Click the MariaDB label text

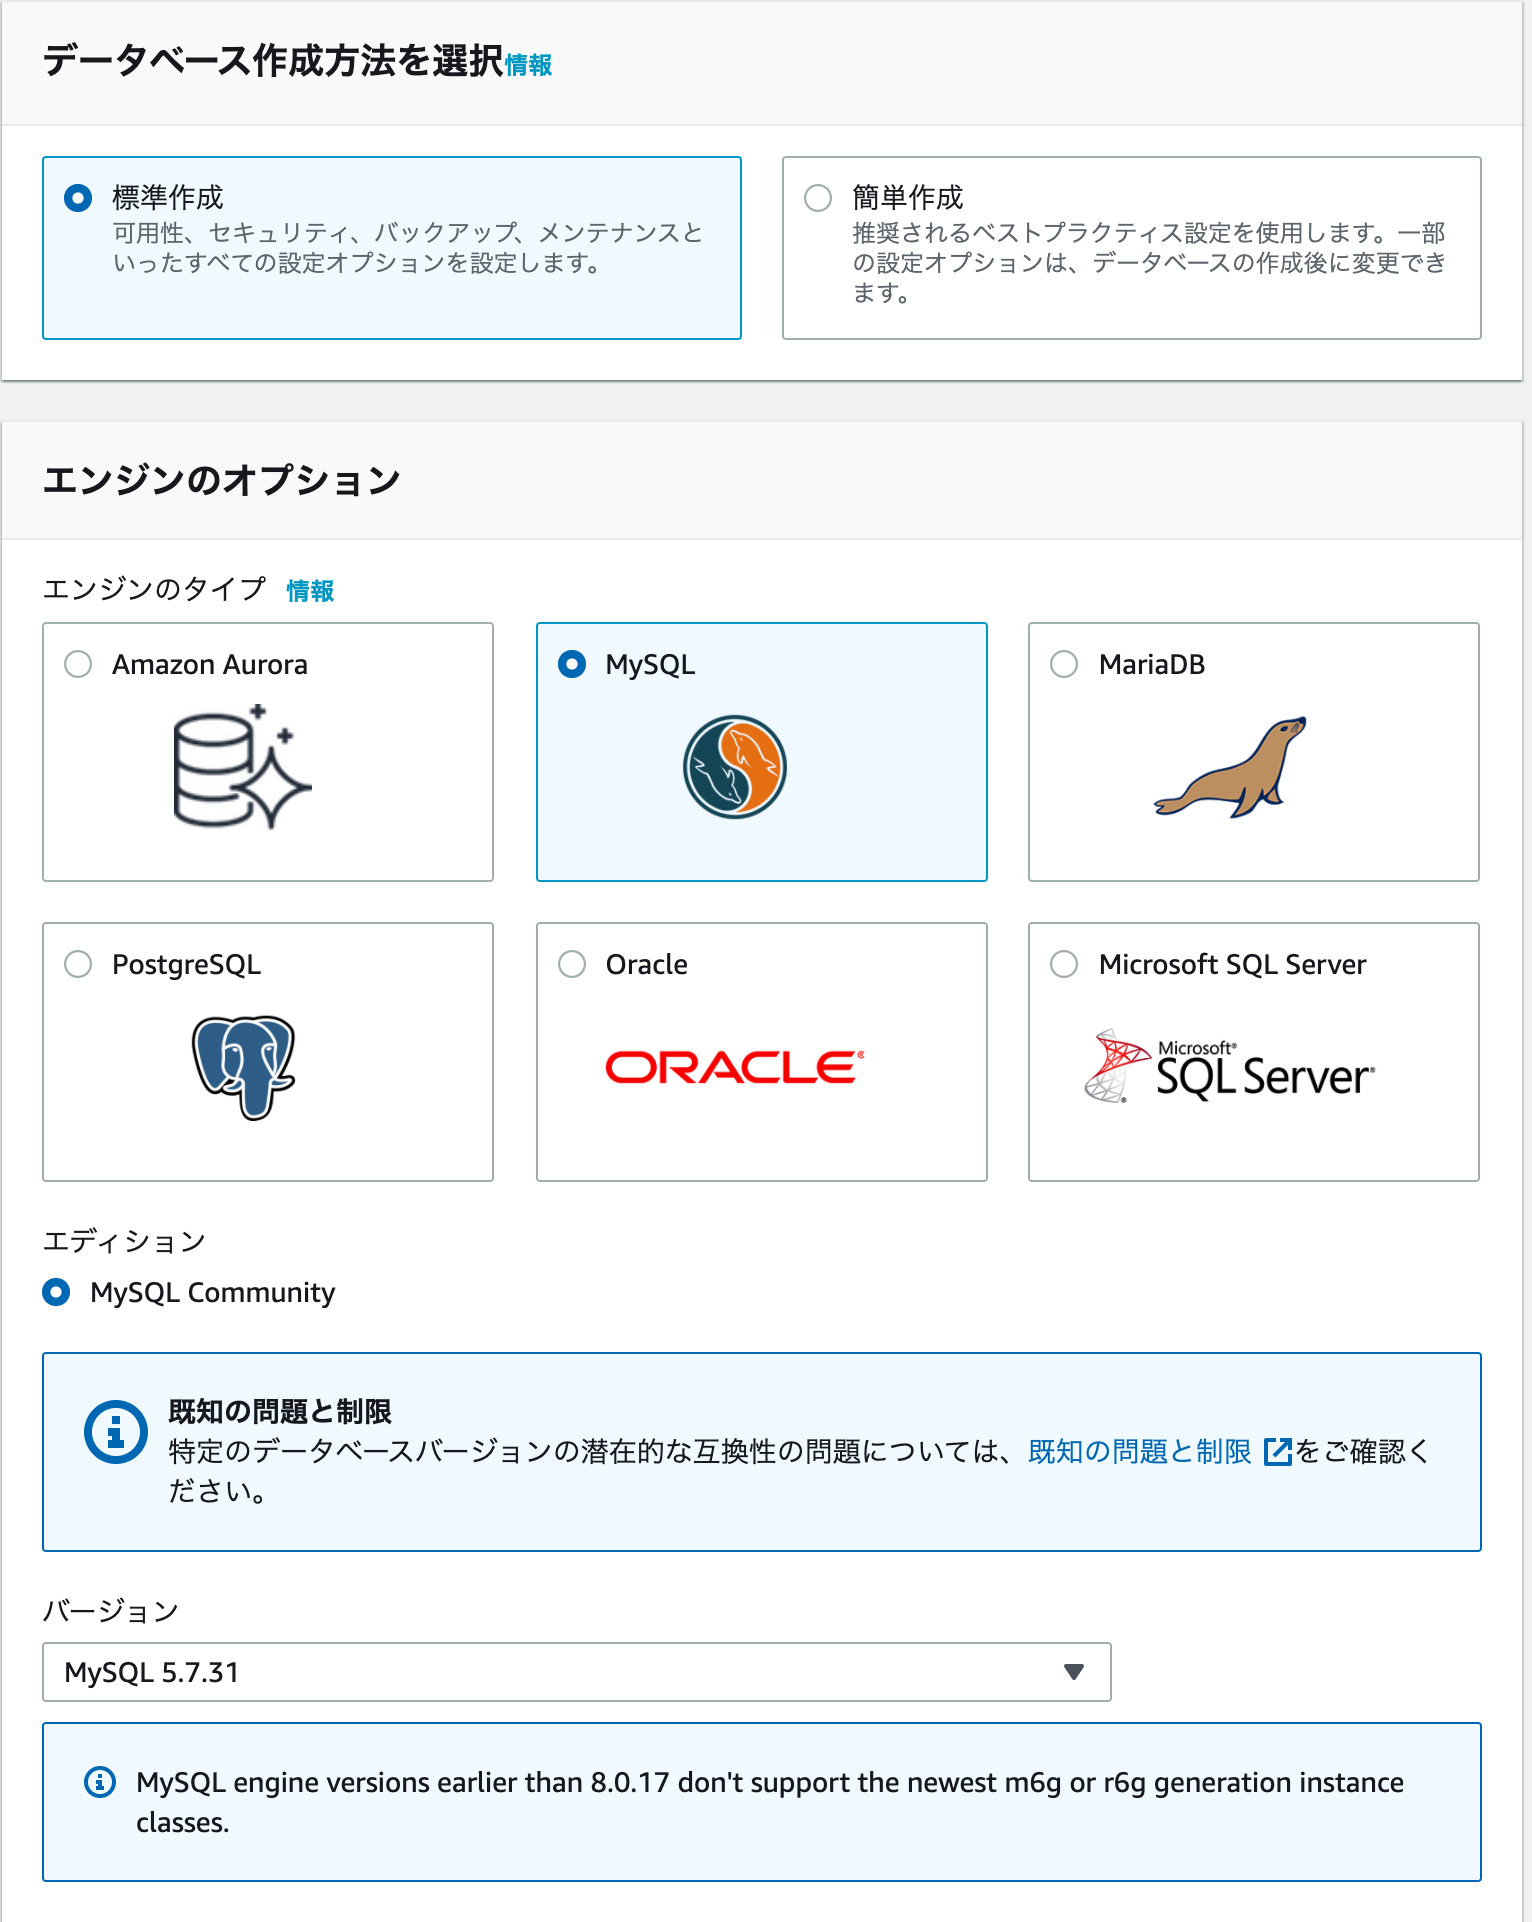pyautogui.click(x=1152, y=665)
